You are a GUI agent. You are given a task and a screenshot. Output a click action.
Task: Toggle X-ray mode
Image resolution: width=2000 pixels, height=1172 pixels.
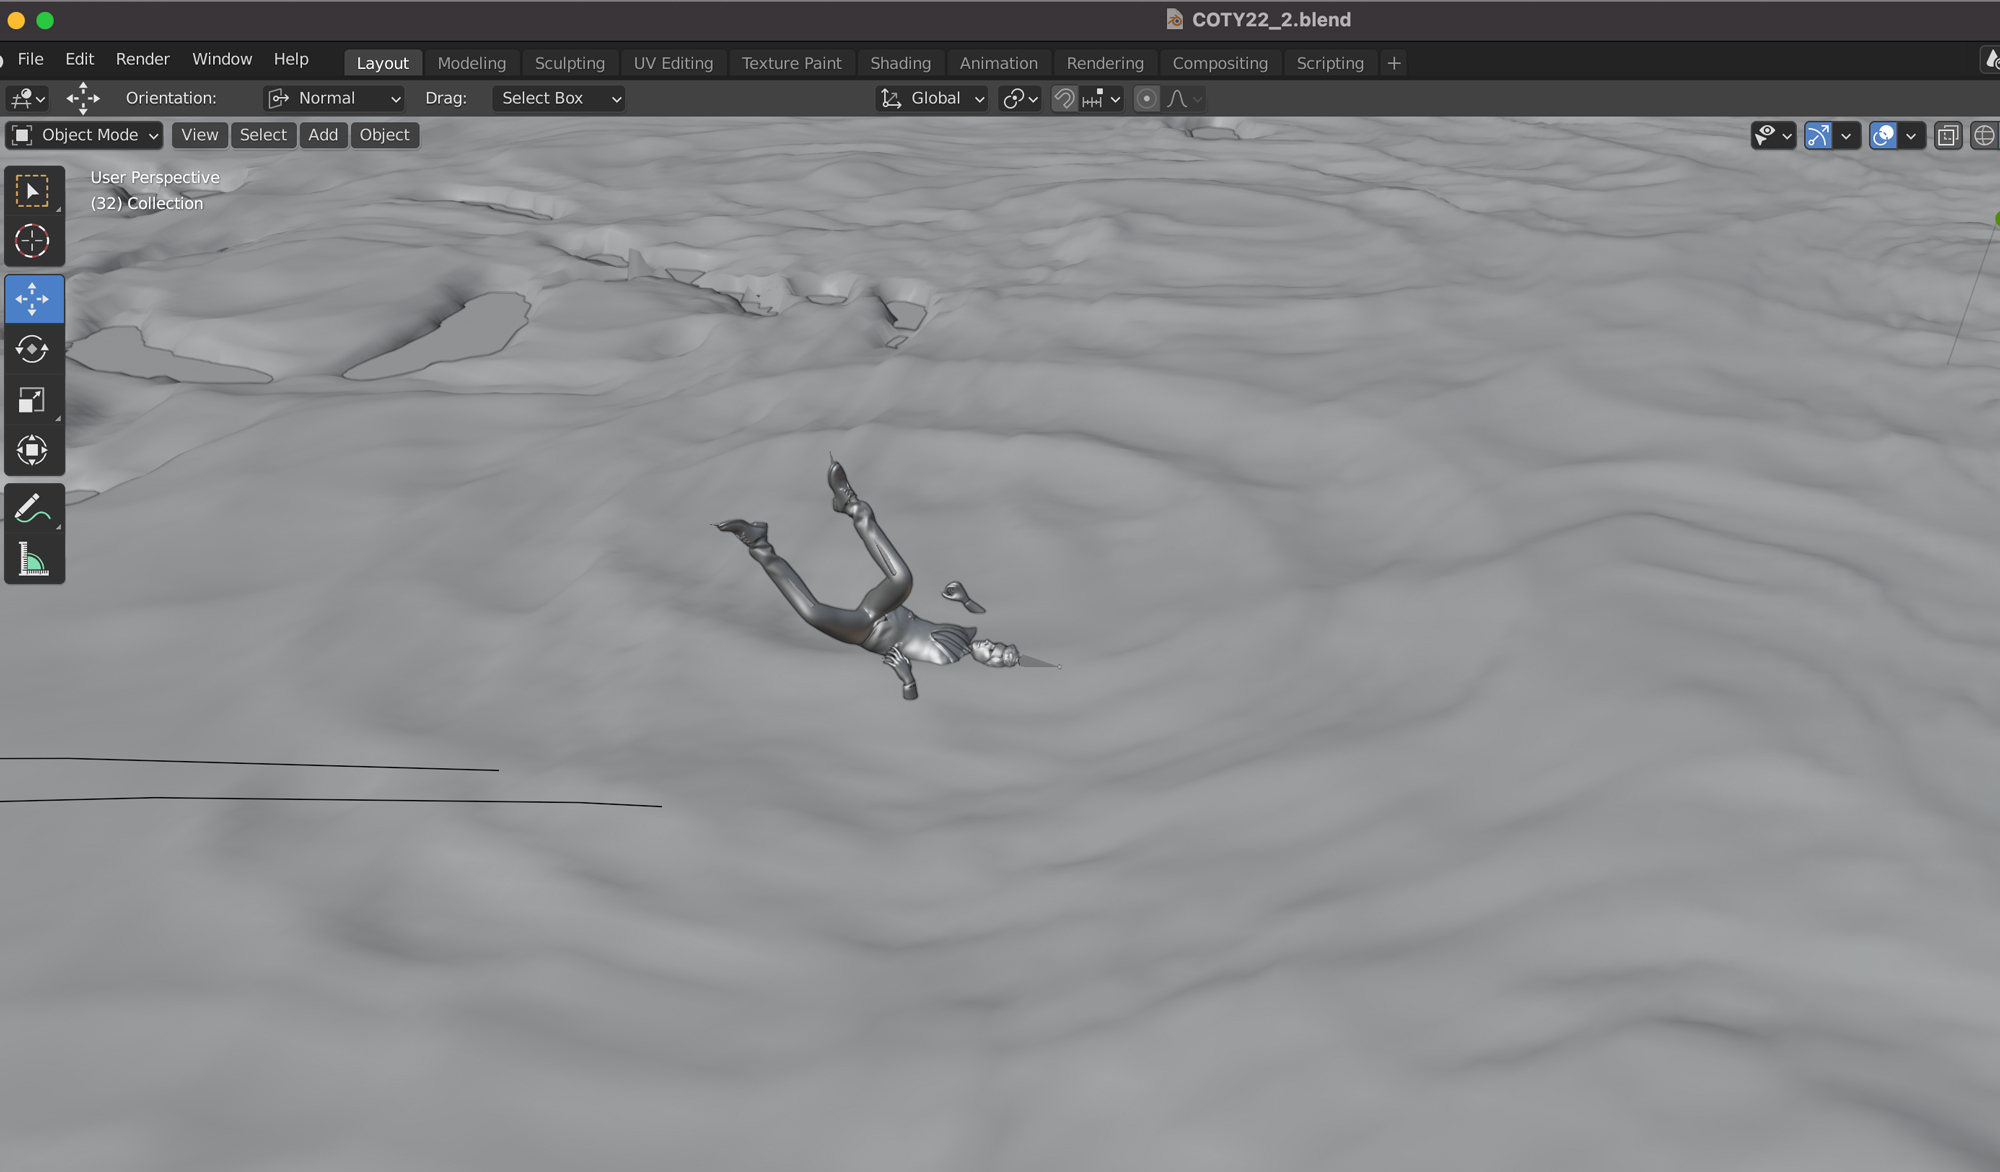click(x=1947, y=135)
